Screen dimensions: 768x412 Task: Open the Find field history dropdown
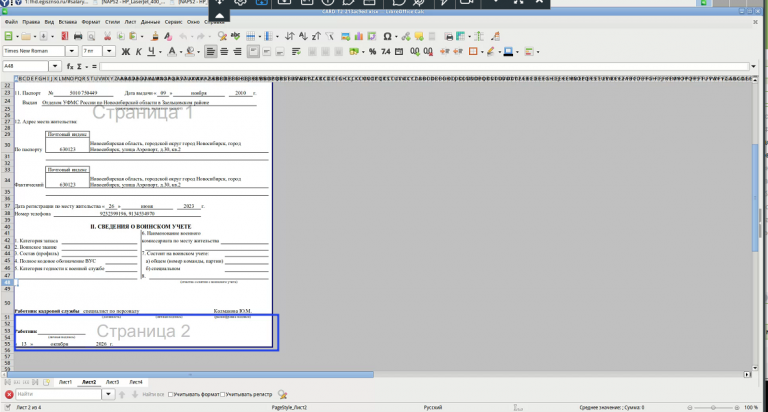click(x=108, y=394)
